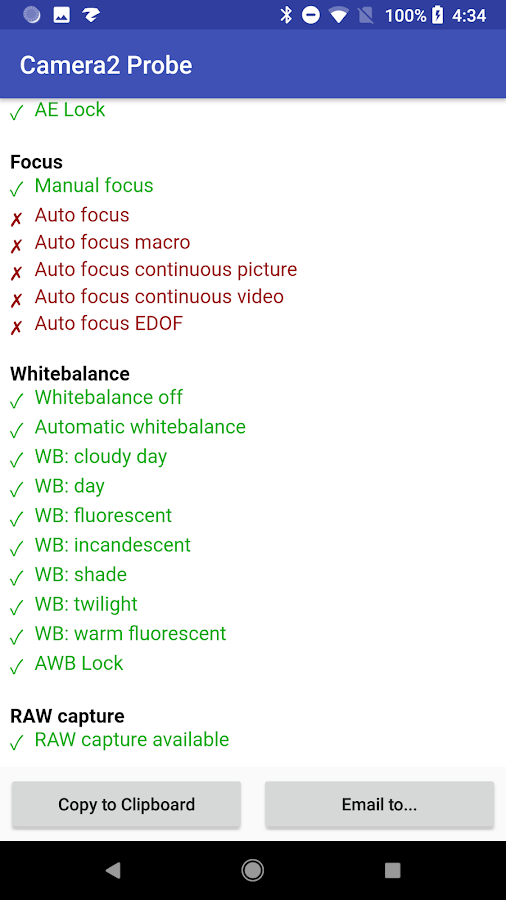Tap the red cross beside Auto focus
Screen dimensions: 506x900
click(16, 218)
